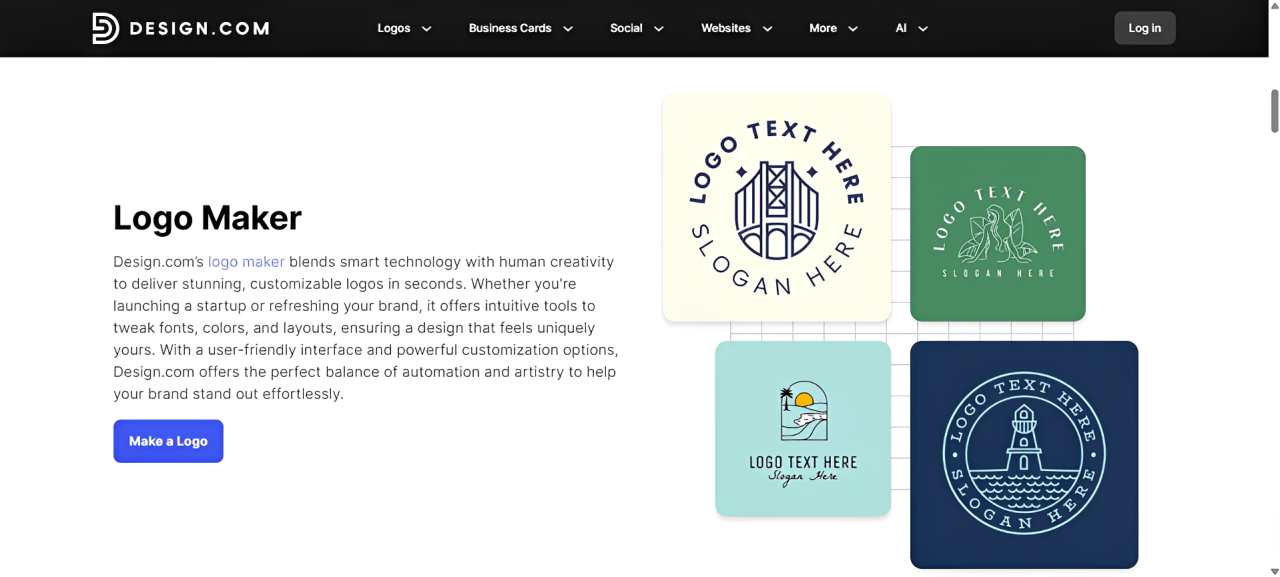Click the leaf woman line-art icon

(996, 235)
